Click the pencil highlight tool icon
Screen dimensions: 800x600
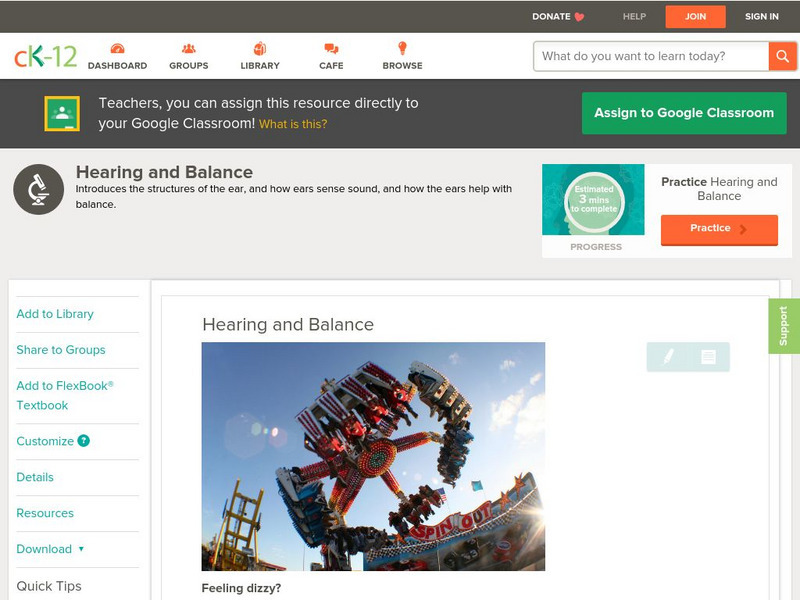[668, 356]
